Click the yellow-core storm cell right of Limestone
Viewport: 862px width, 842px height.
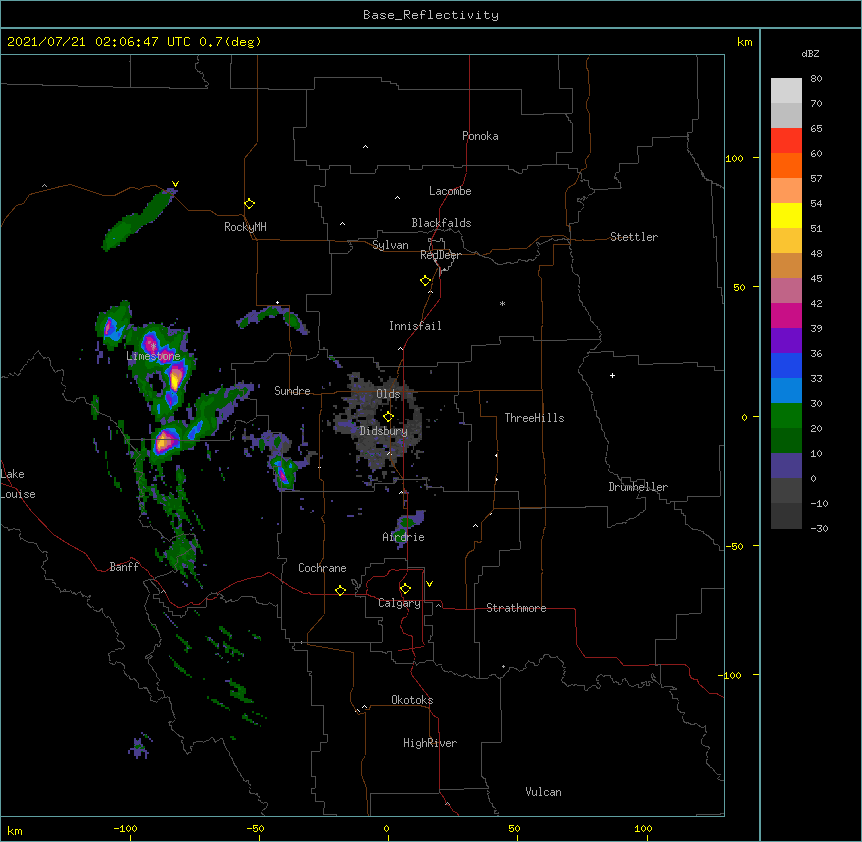tap(175, 378)
